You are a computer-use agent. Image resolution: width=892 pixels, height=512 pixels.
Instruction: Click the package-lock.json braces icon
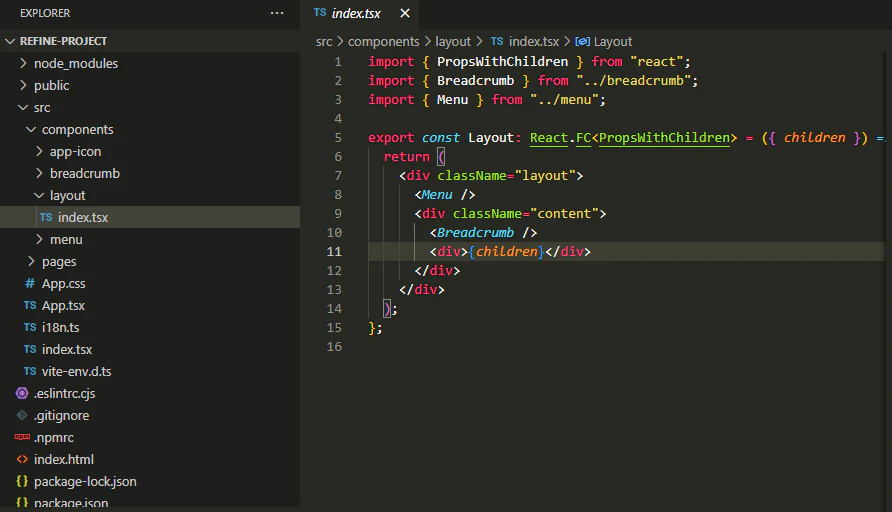[22, 481]
